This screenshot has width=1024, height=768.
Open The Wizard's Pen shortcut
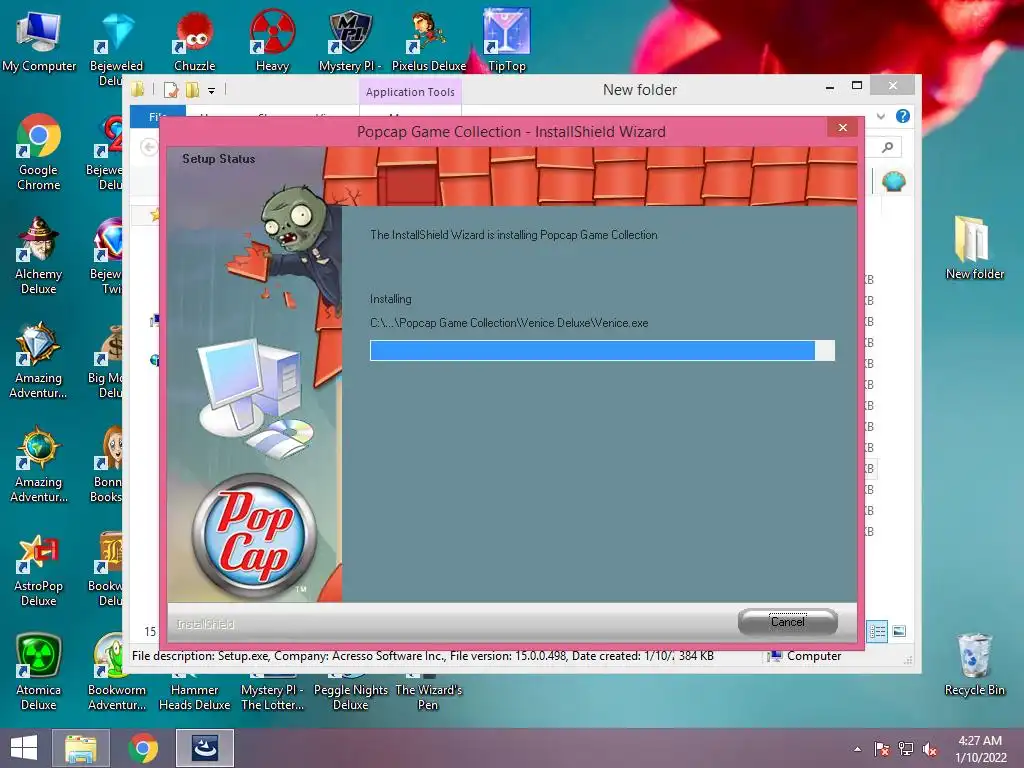[x=428, y=696]
